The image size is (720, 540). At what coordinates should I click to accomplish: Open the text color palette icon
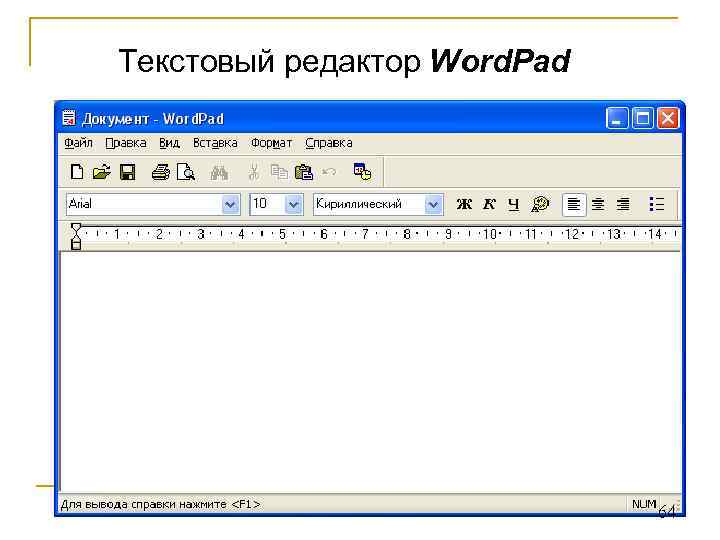tap(540, 204)
